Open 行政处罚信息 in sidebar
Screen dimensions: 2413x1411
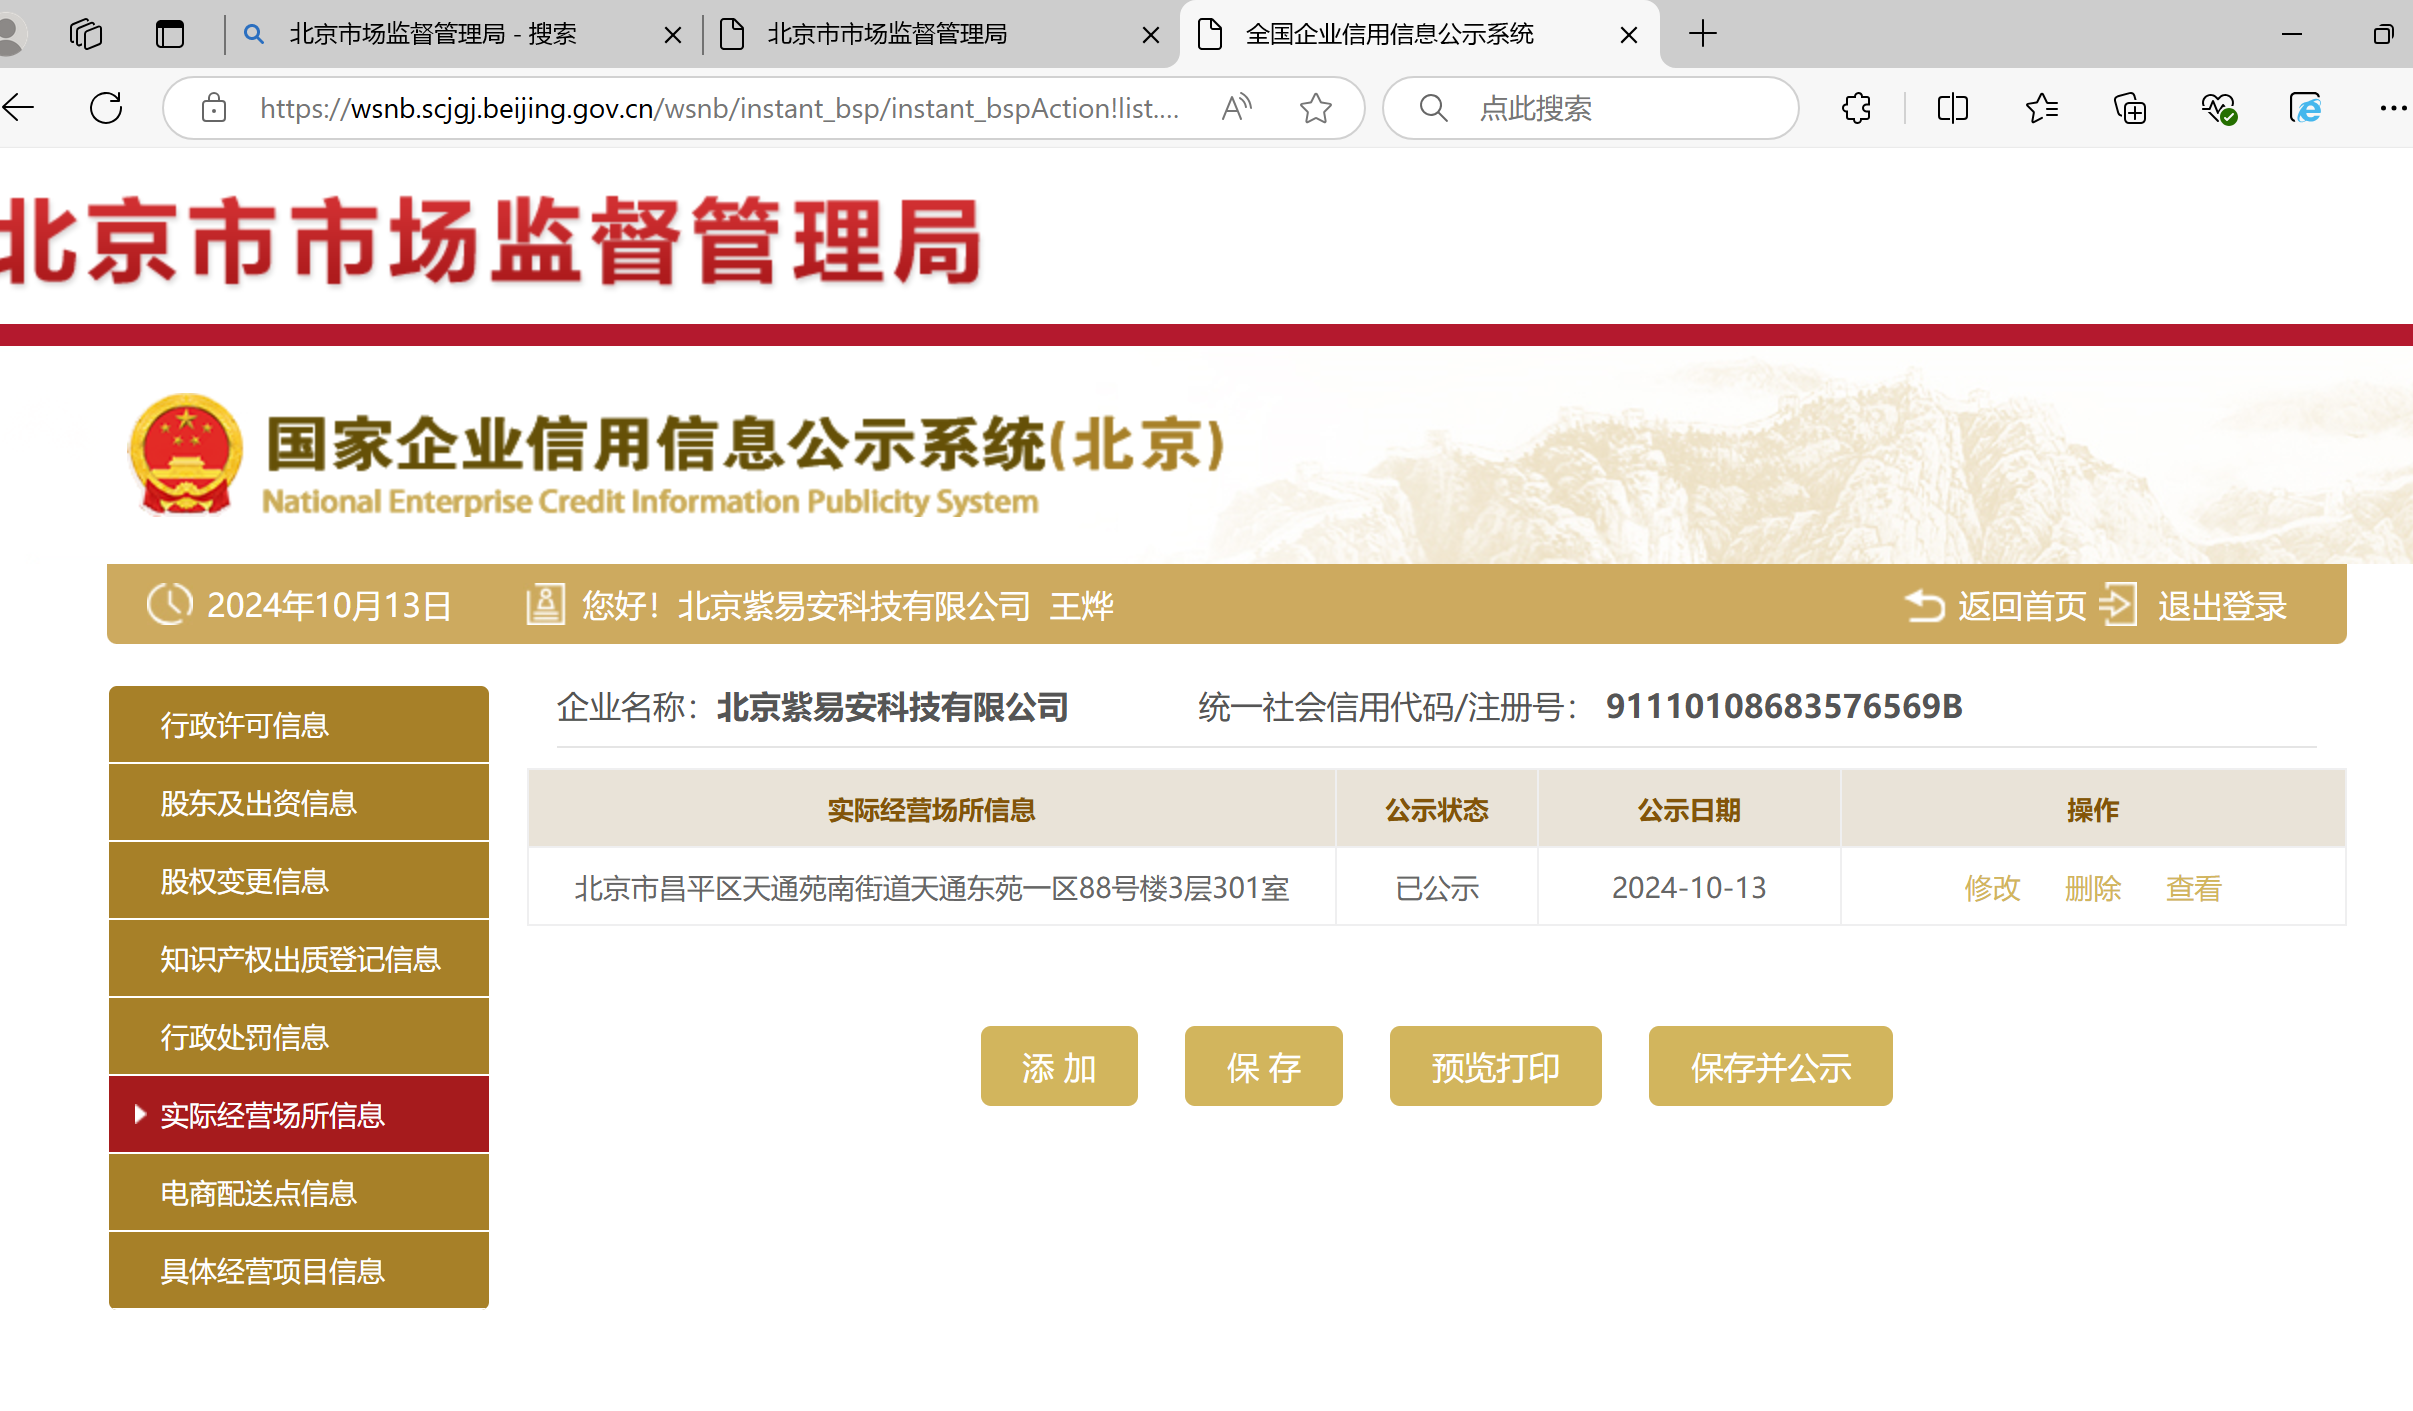pos(299,1037)
